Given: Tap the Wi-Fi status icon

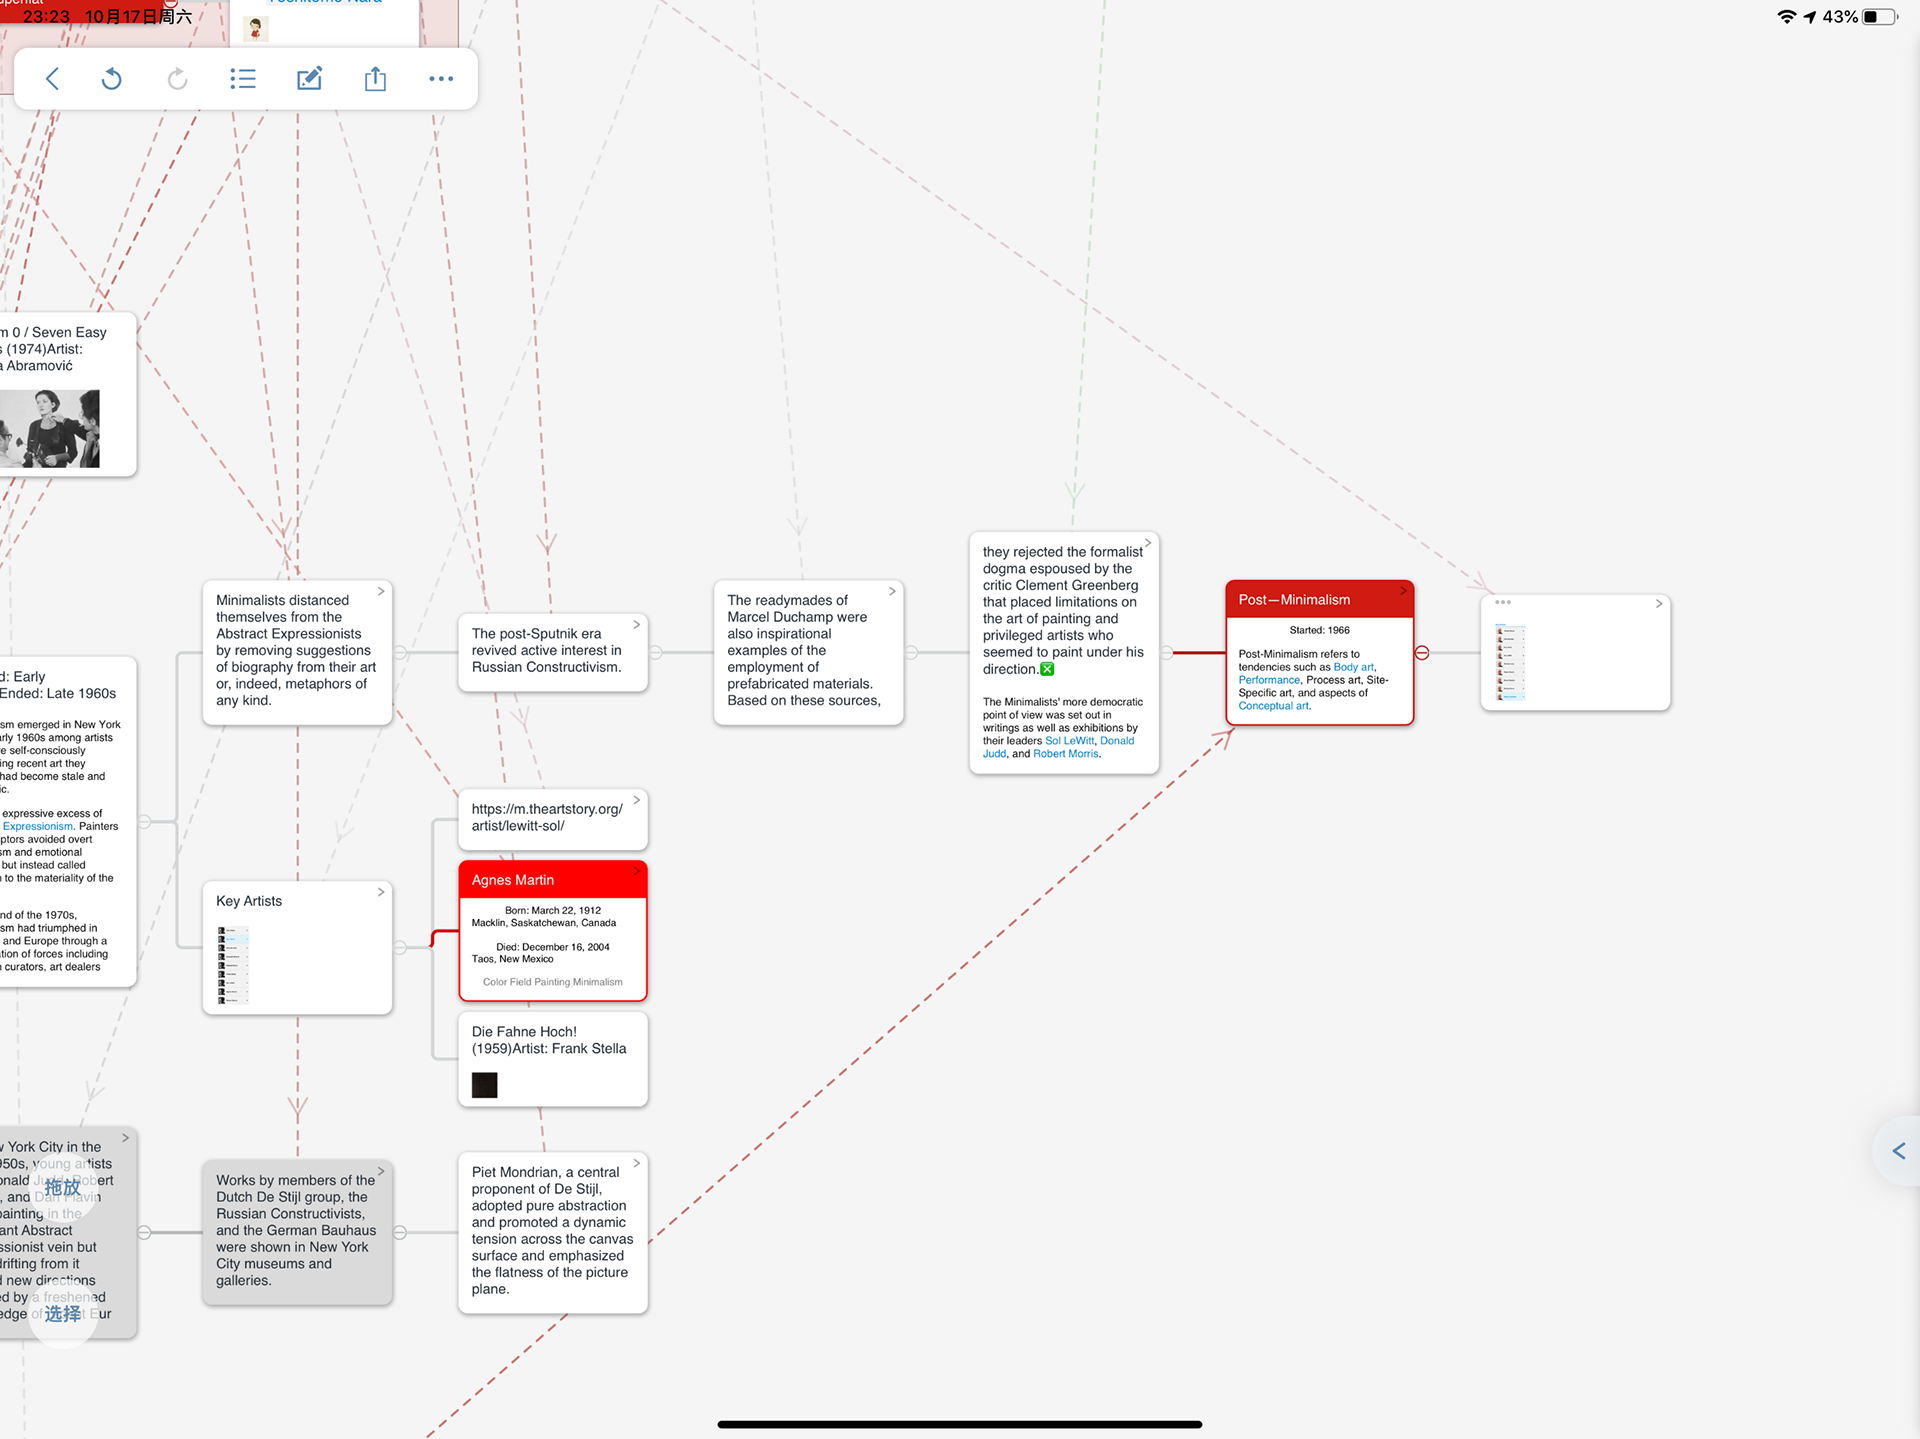Looking at the screenshot, I should (x=1786, y=17).
